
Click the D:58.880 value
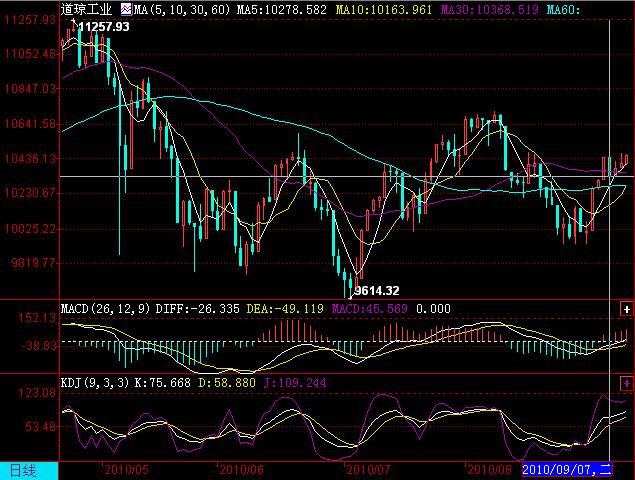[x=227, y=383]
